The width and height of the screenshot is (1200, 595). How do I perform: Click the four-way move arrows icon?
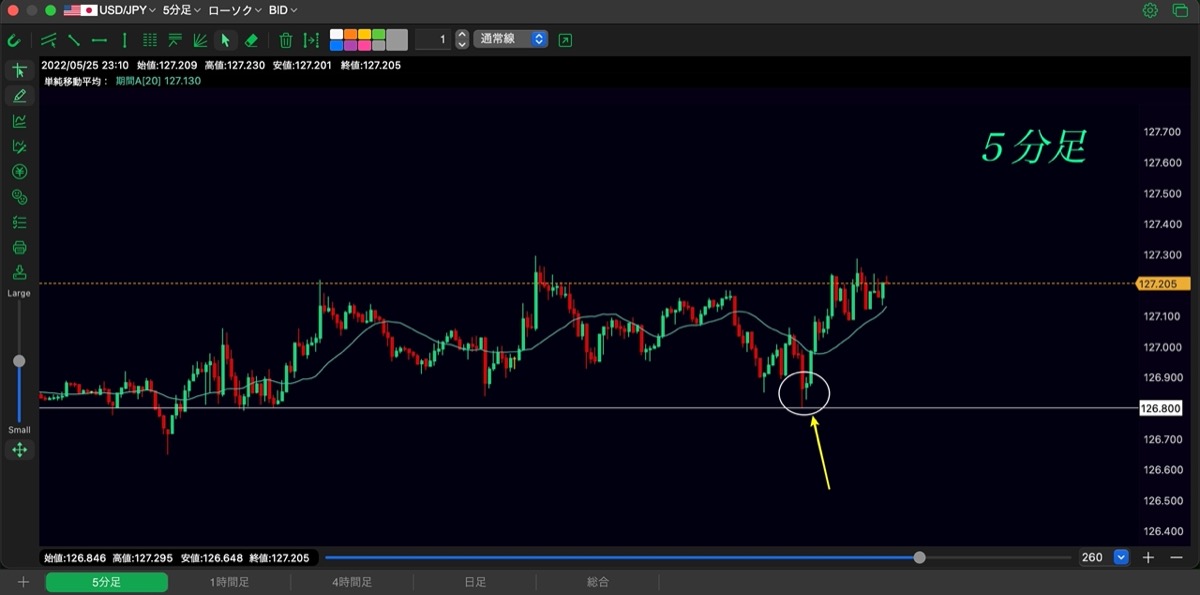(19, 450)
